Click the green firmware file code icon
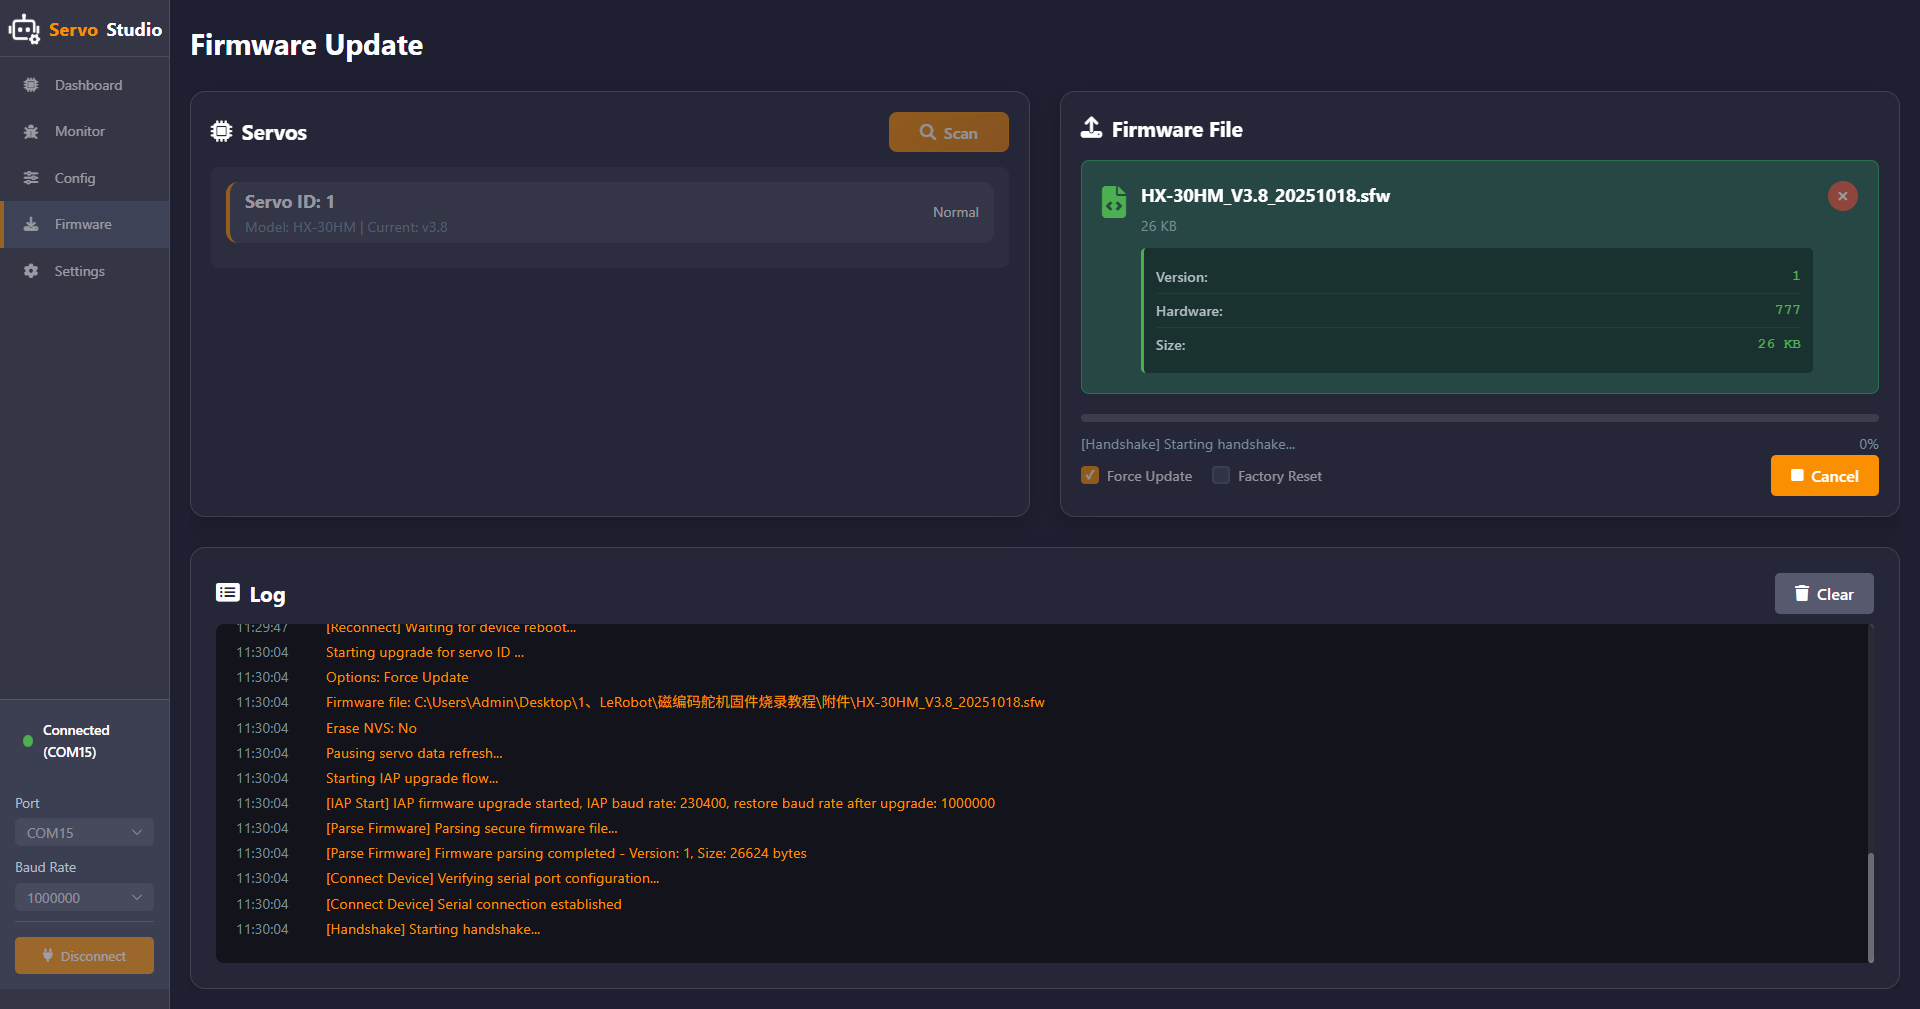Screen dimensions: 1920x1009 click(x=1113, y=202)
